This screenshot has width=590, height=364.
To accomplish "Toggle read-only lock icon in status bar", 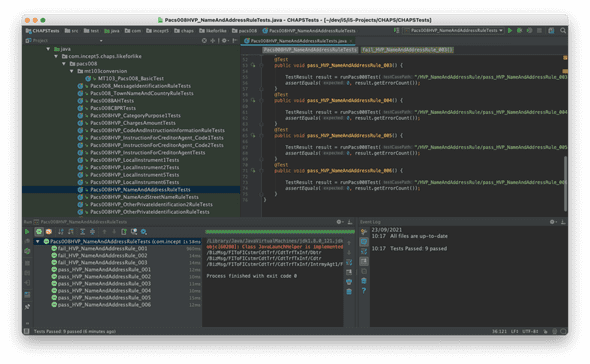I will coord(545,331).
